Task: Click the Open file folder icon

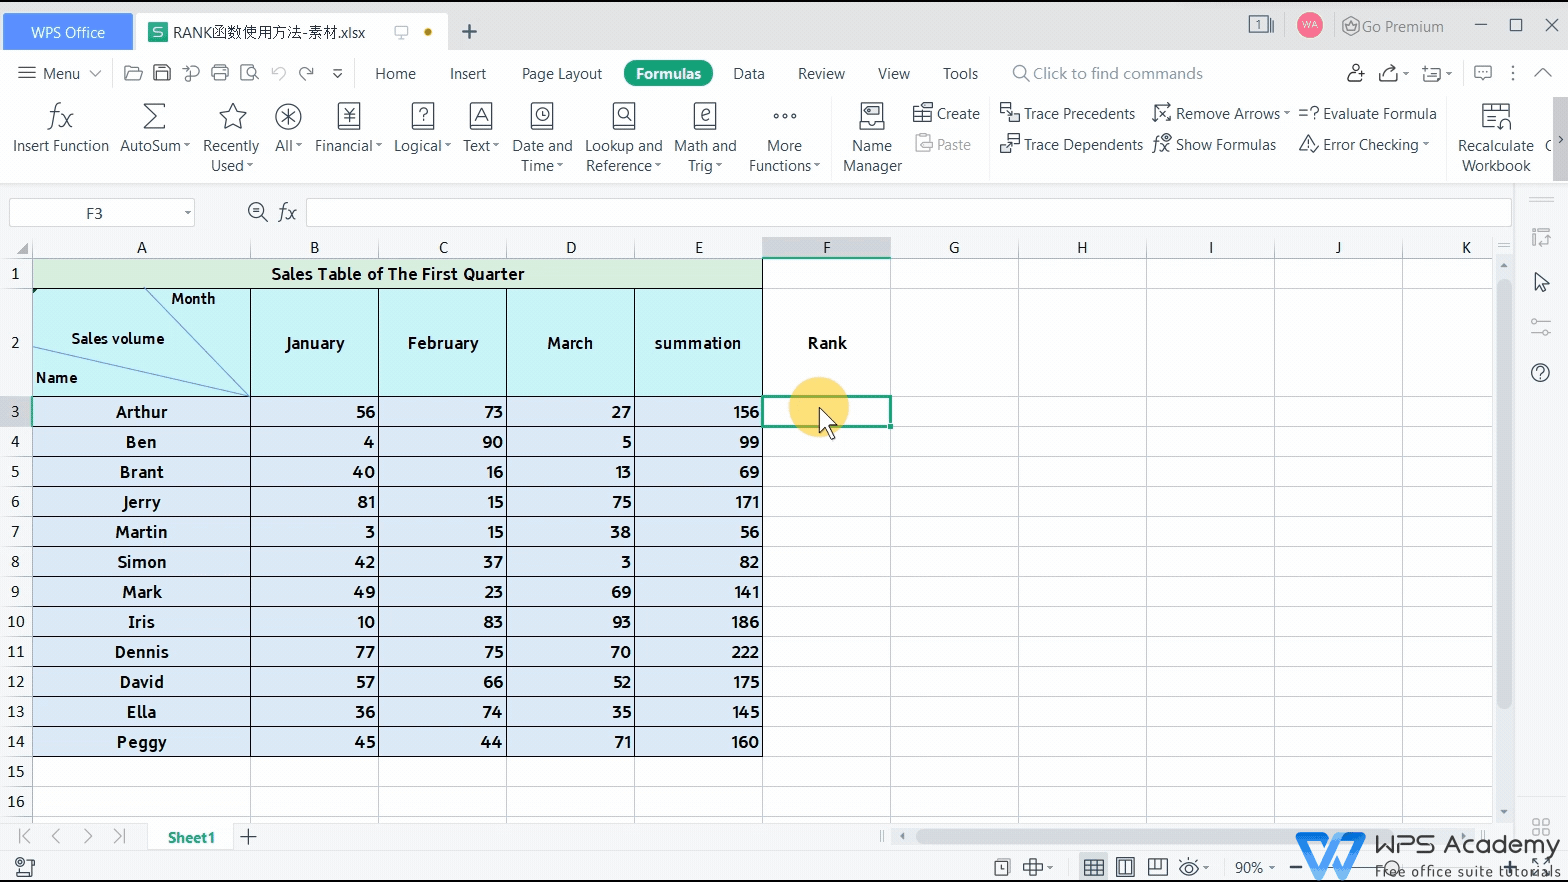Action: pyautogui.click(x=133, y=73)
